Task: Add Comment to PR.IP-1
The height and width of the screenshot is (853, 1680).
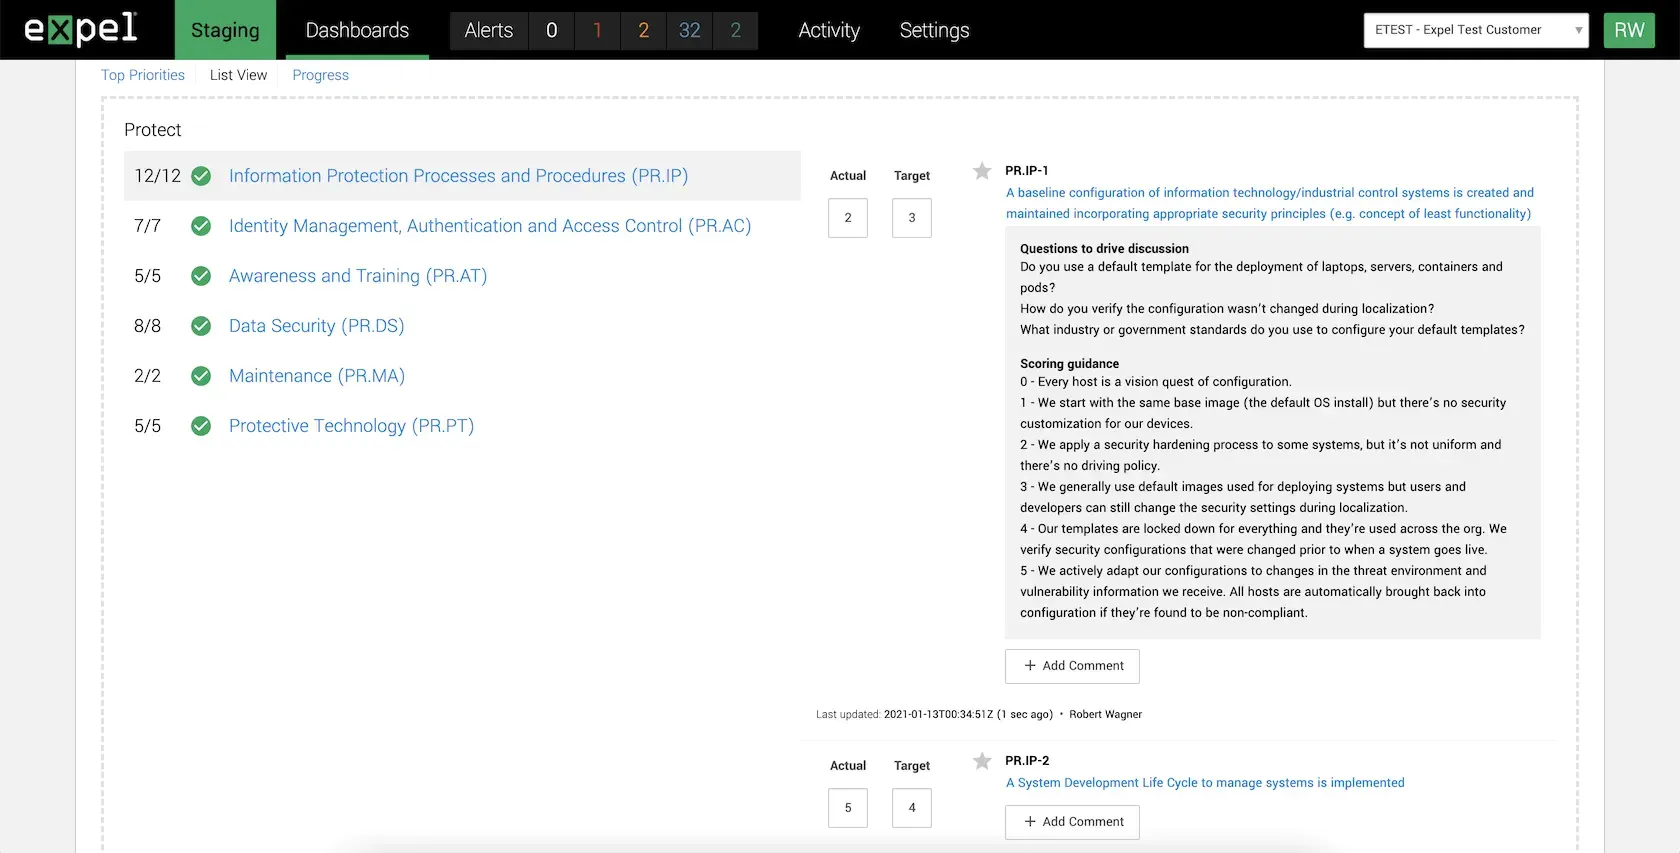Action: 1072,666
